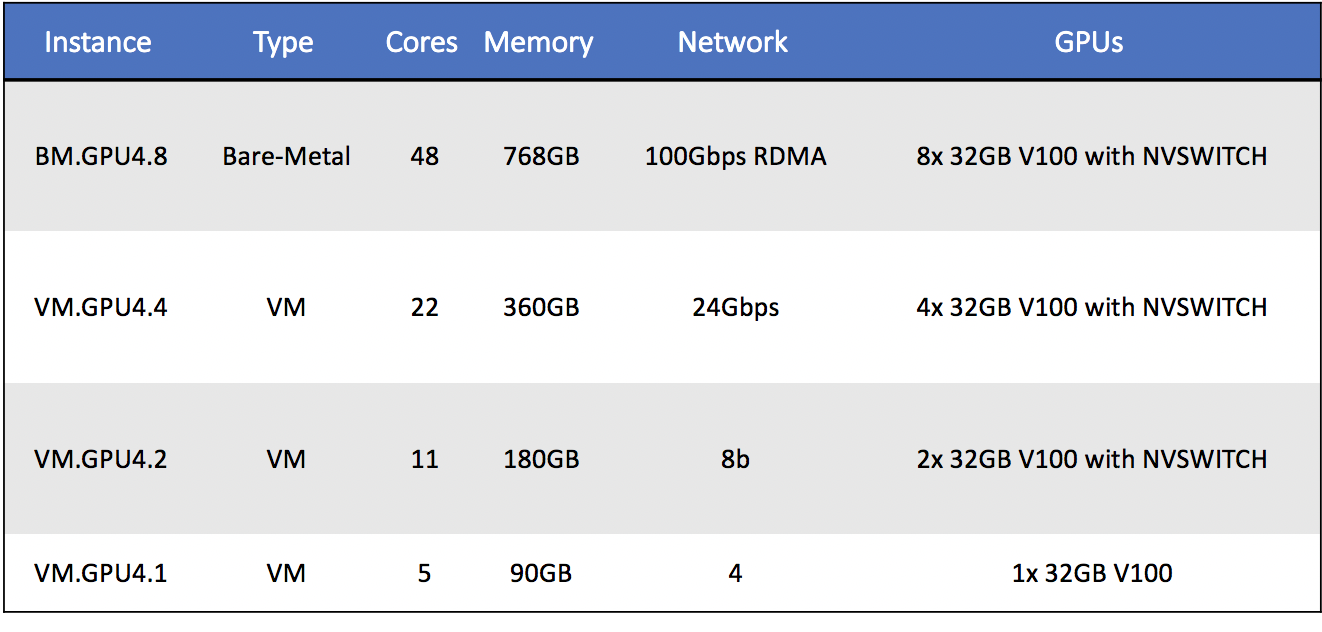Select the VM.GPU4.4 instance cell
The width and height of the screenshot is (1322, 632).
pos(100,307)
